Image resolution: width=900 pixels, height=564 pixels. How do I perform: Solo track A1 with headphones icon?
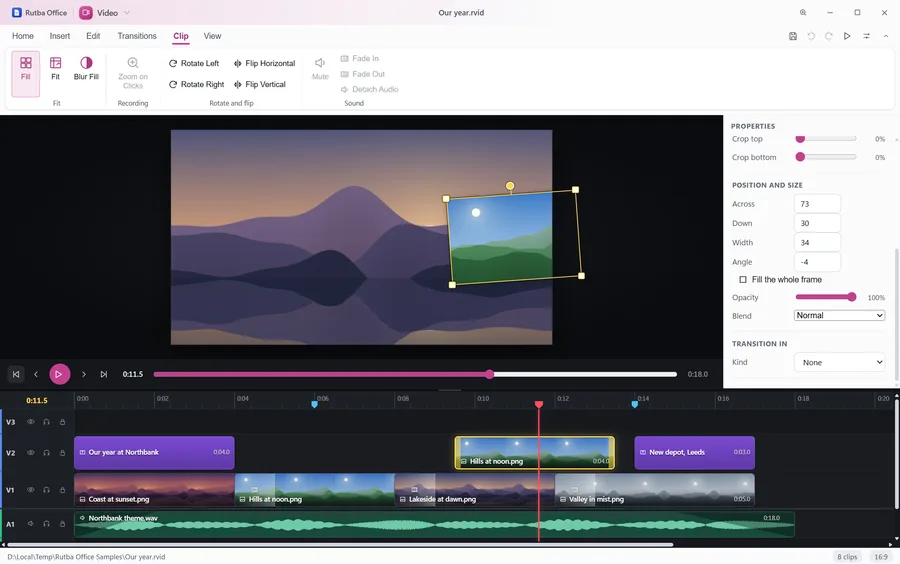[x=46, y=524]
